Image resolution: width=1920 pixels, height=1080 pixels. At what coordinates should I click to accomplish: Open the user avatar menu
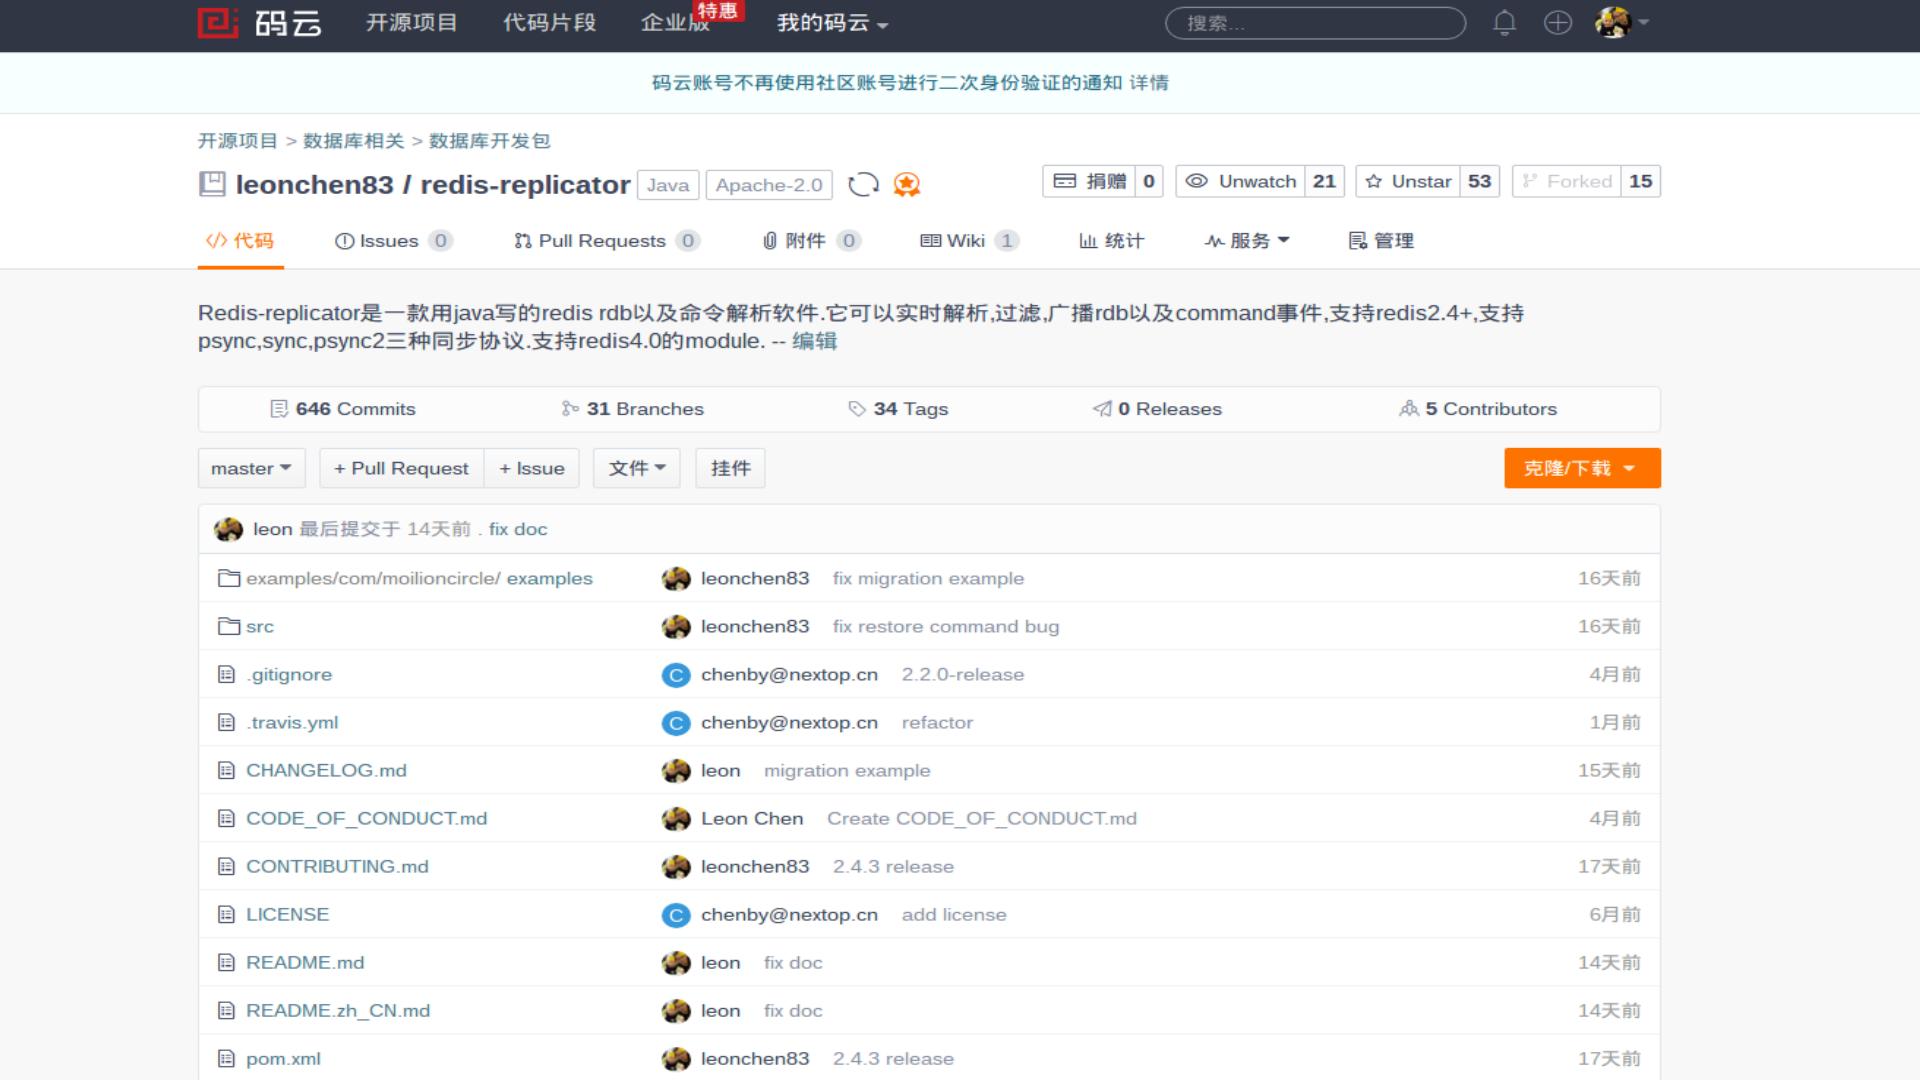(1622, 22)
